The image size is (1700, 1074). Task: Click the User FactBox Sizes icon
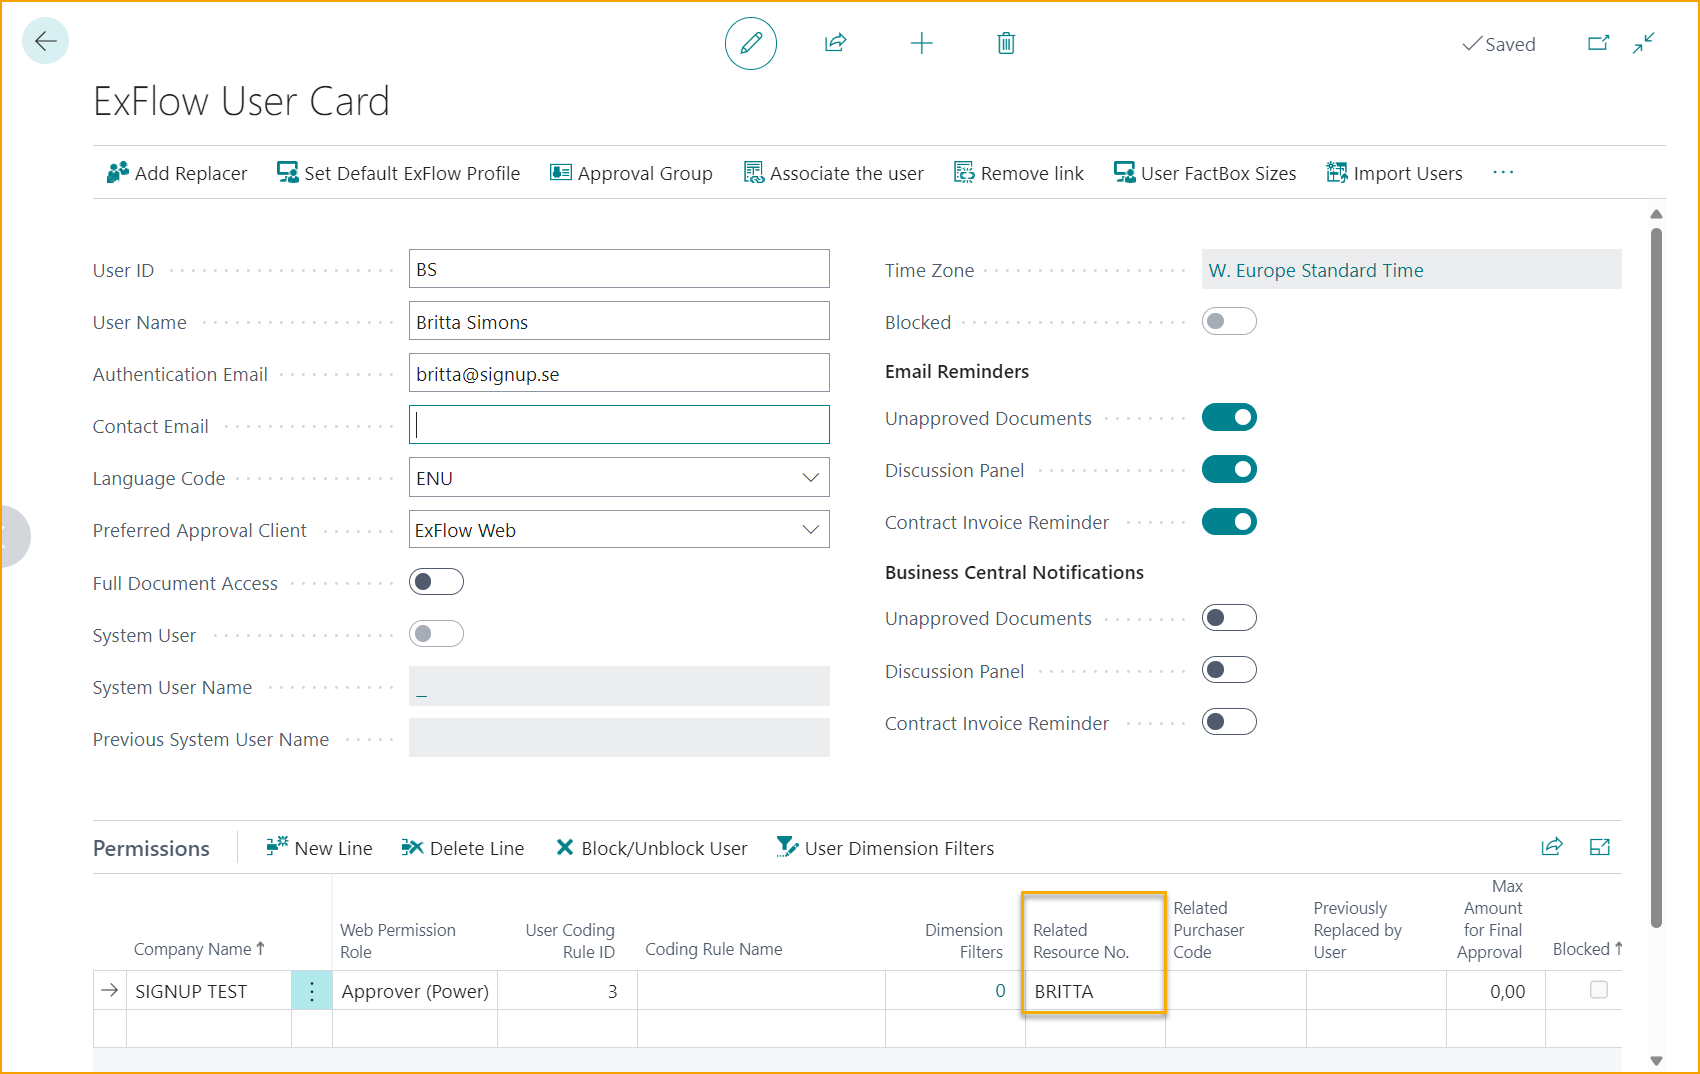coord(1125,173)
